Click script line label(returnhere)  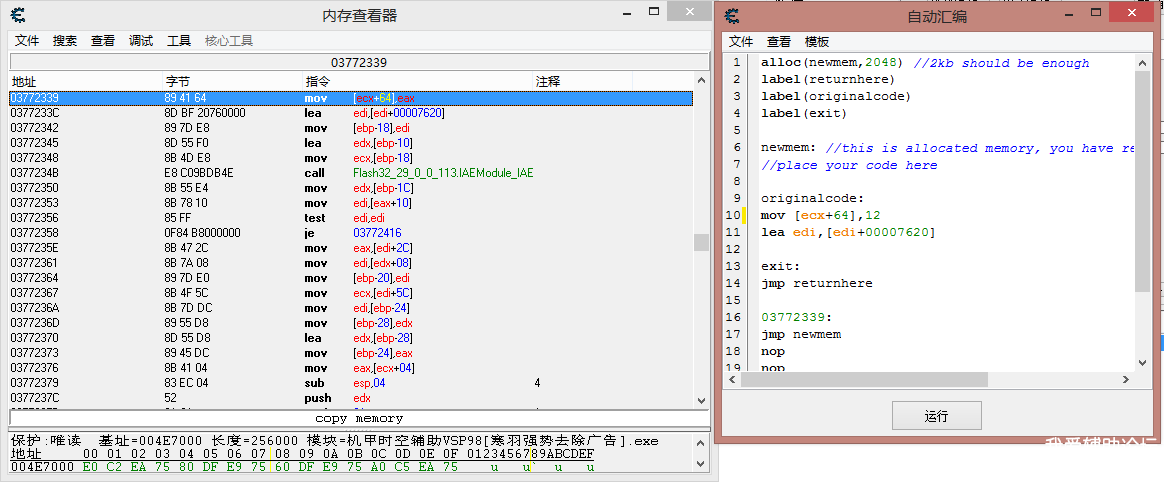(x=828, y=79)
